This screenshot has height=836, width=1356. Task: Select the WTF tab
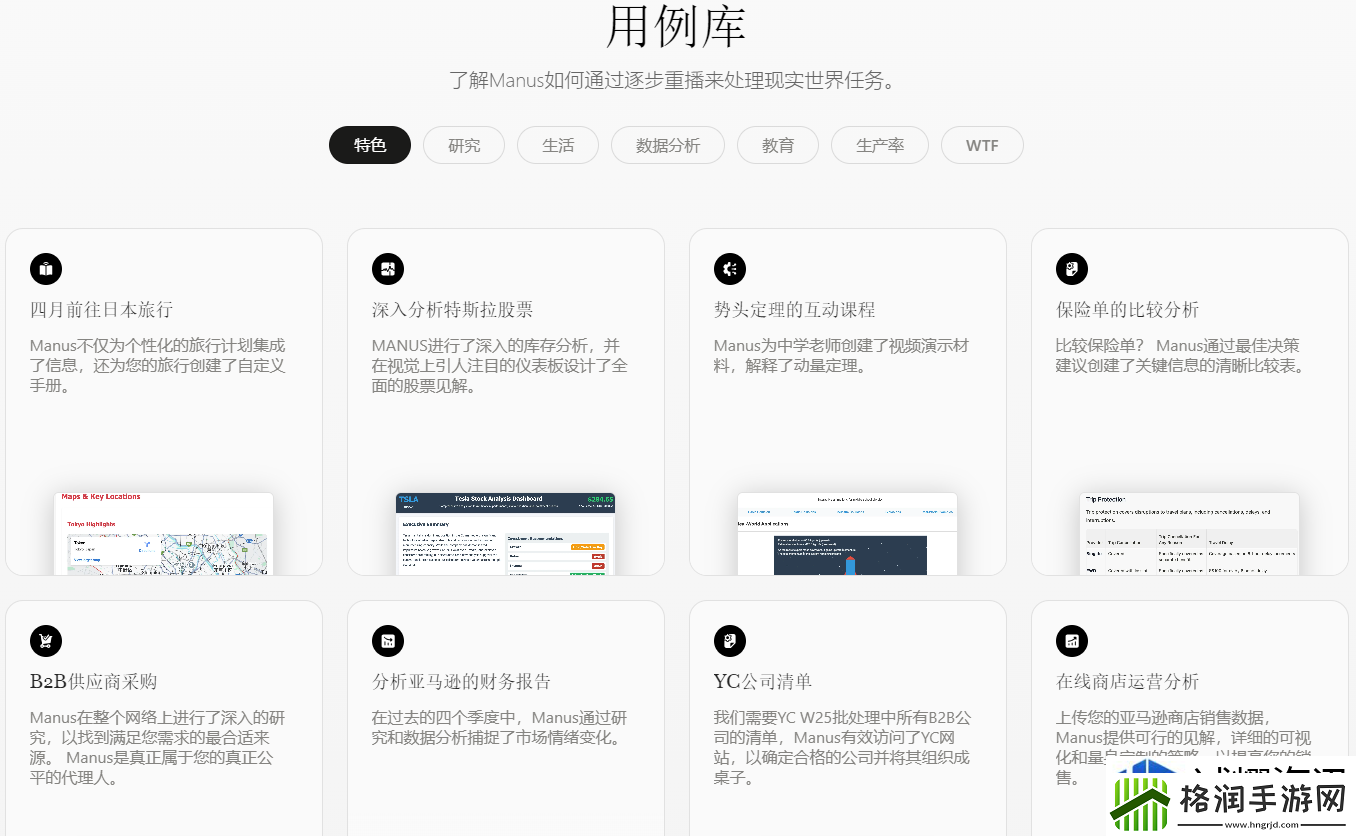tap(982, 145)
